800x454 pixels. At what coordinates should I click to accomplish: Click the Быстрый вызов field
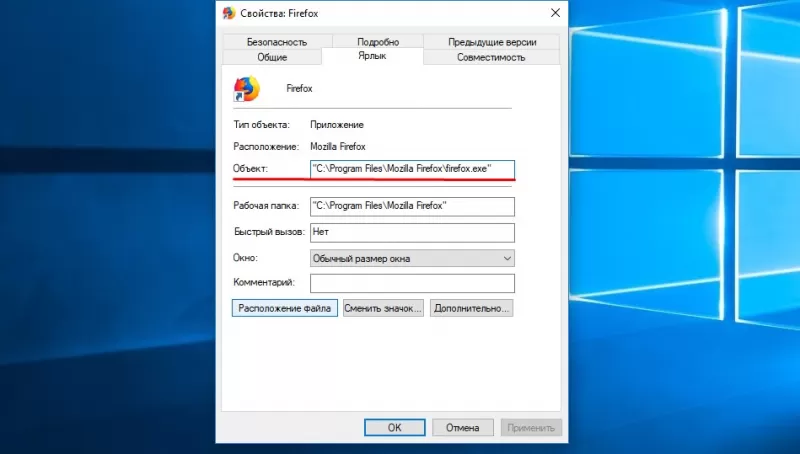point(412,232)
